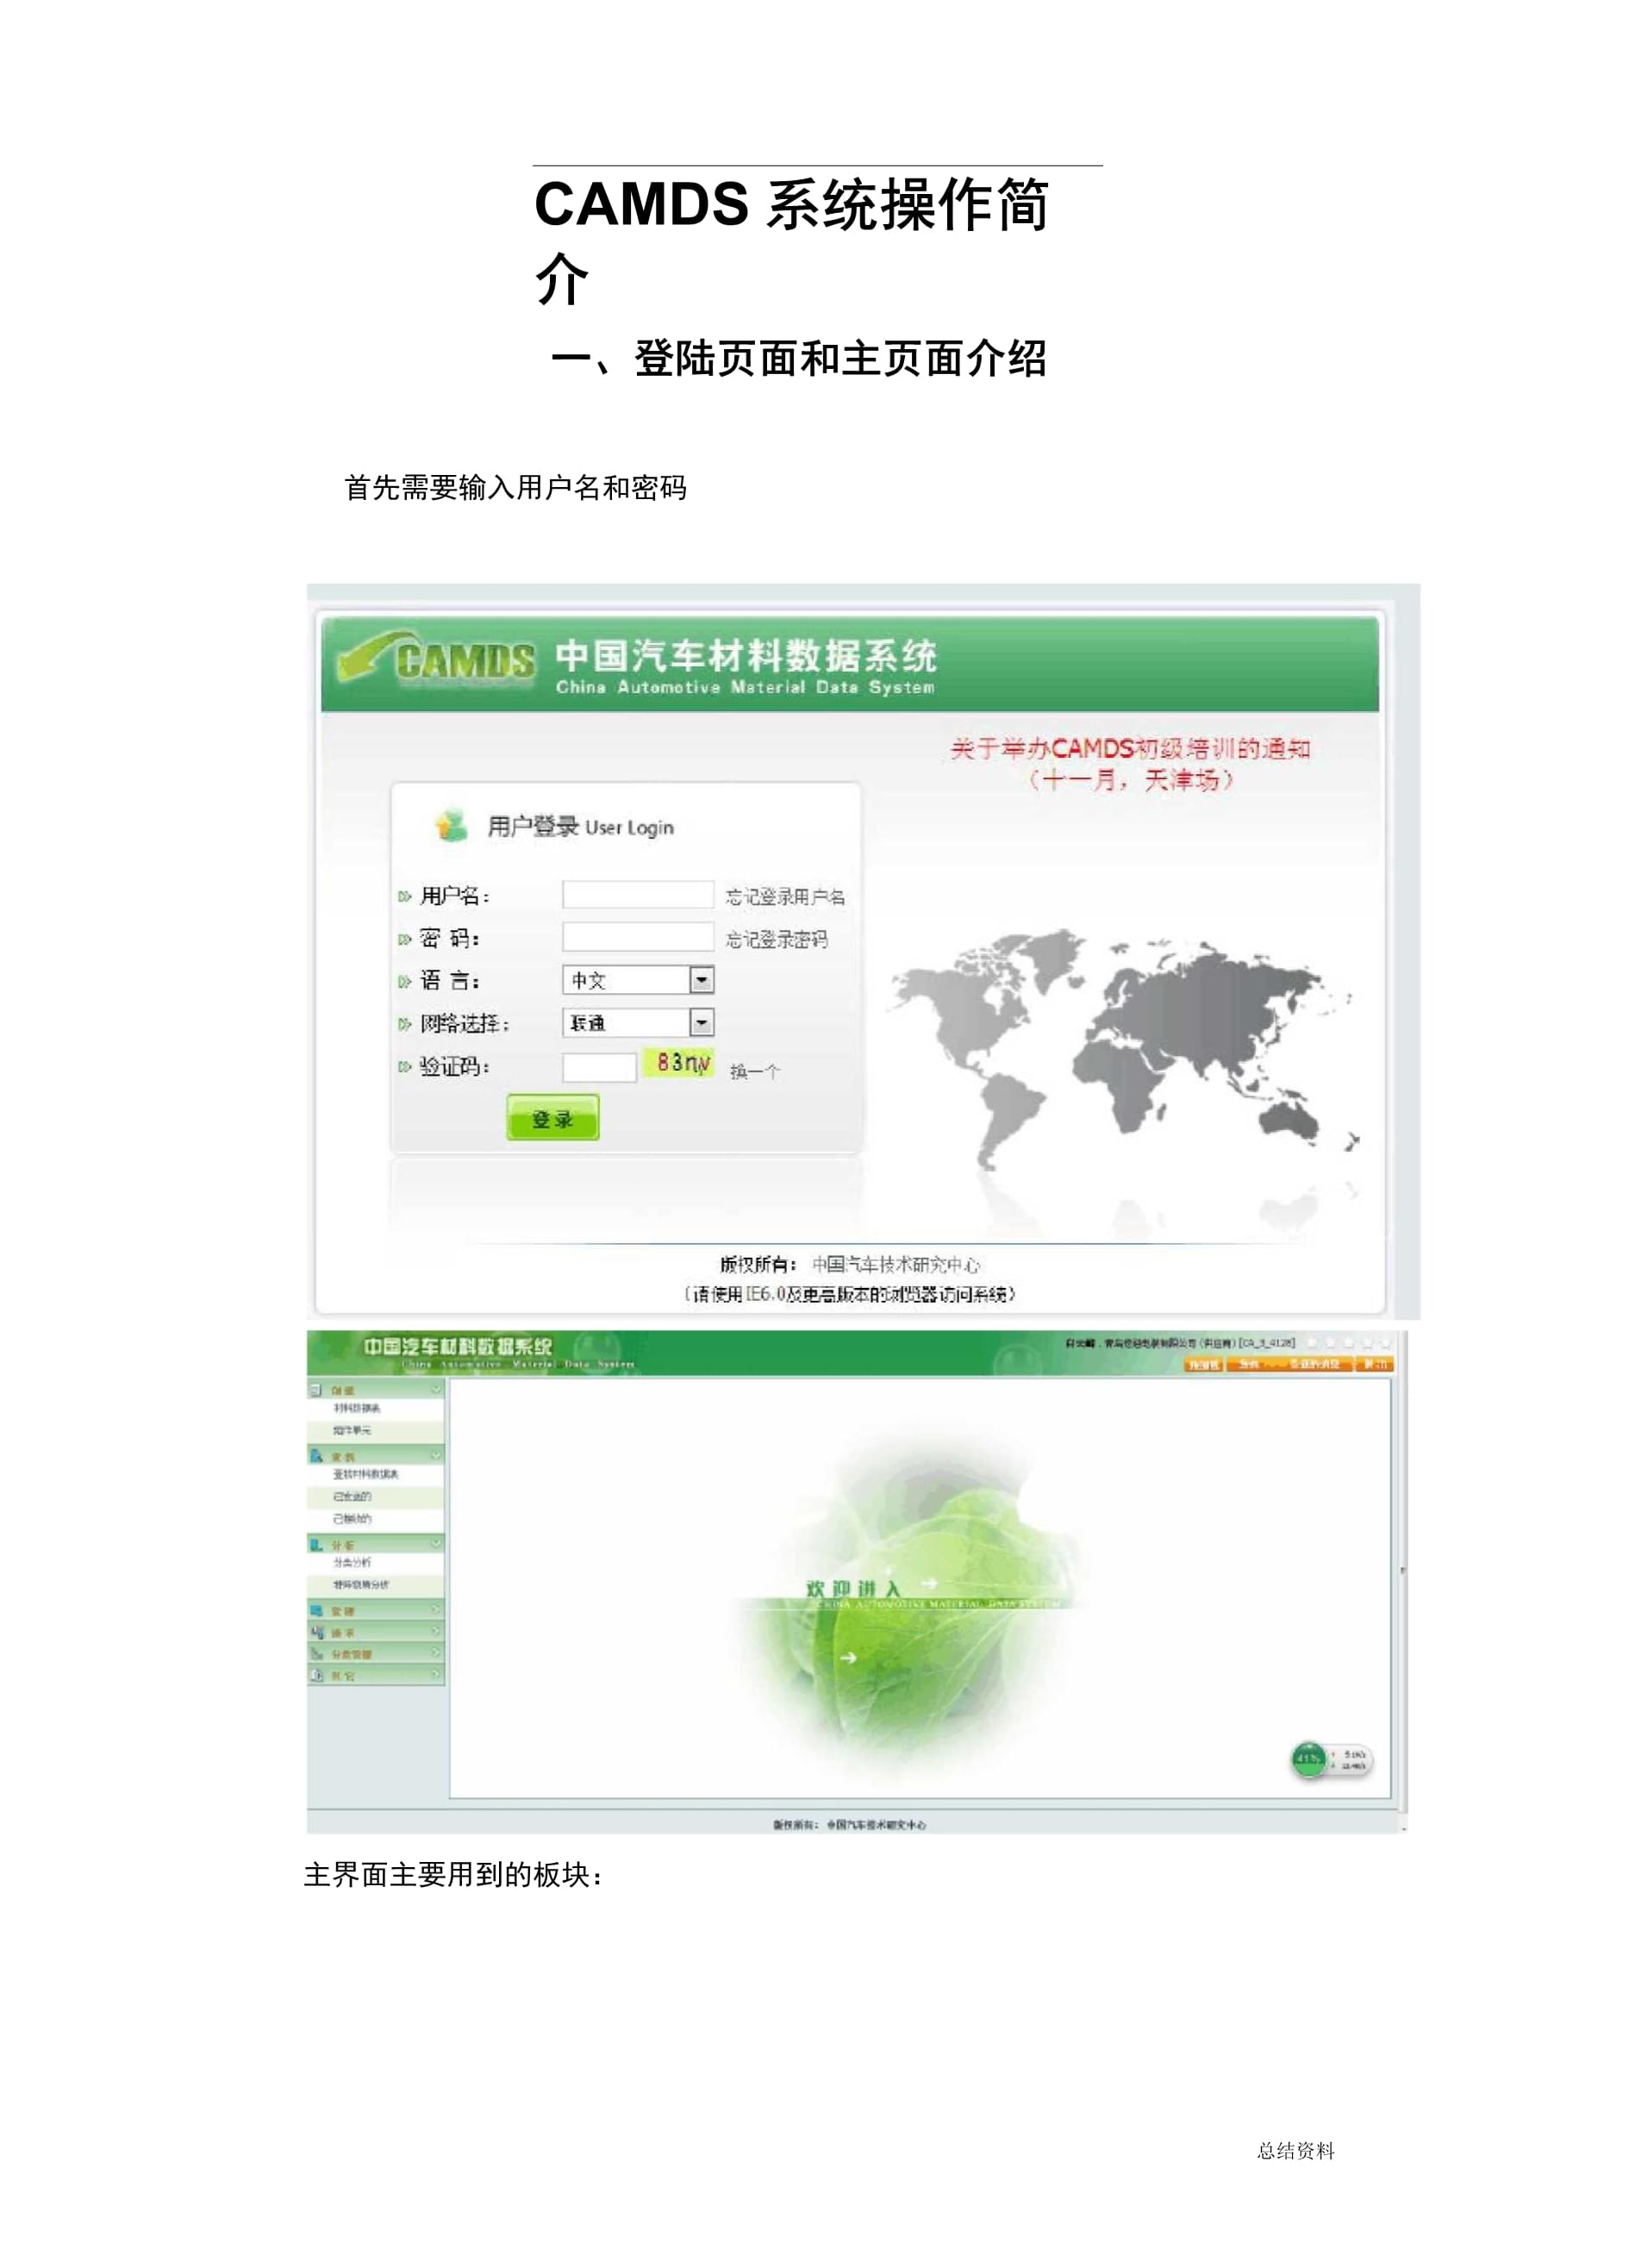The image size is (1635, 2268).
Task: Open 已发送的 in sidebar
Action: (352, 1496)
